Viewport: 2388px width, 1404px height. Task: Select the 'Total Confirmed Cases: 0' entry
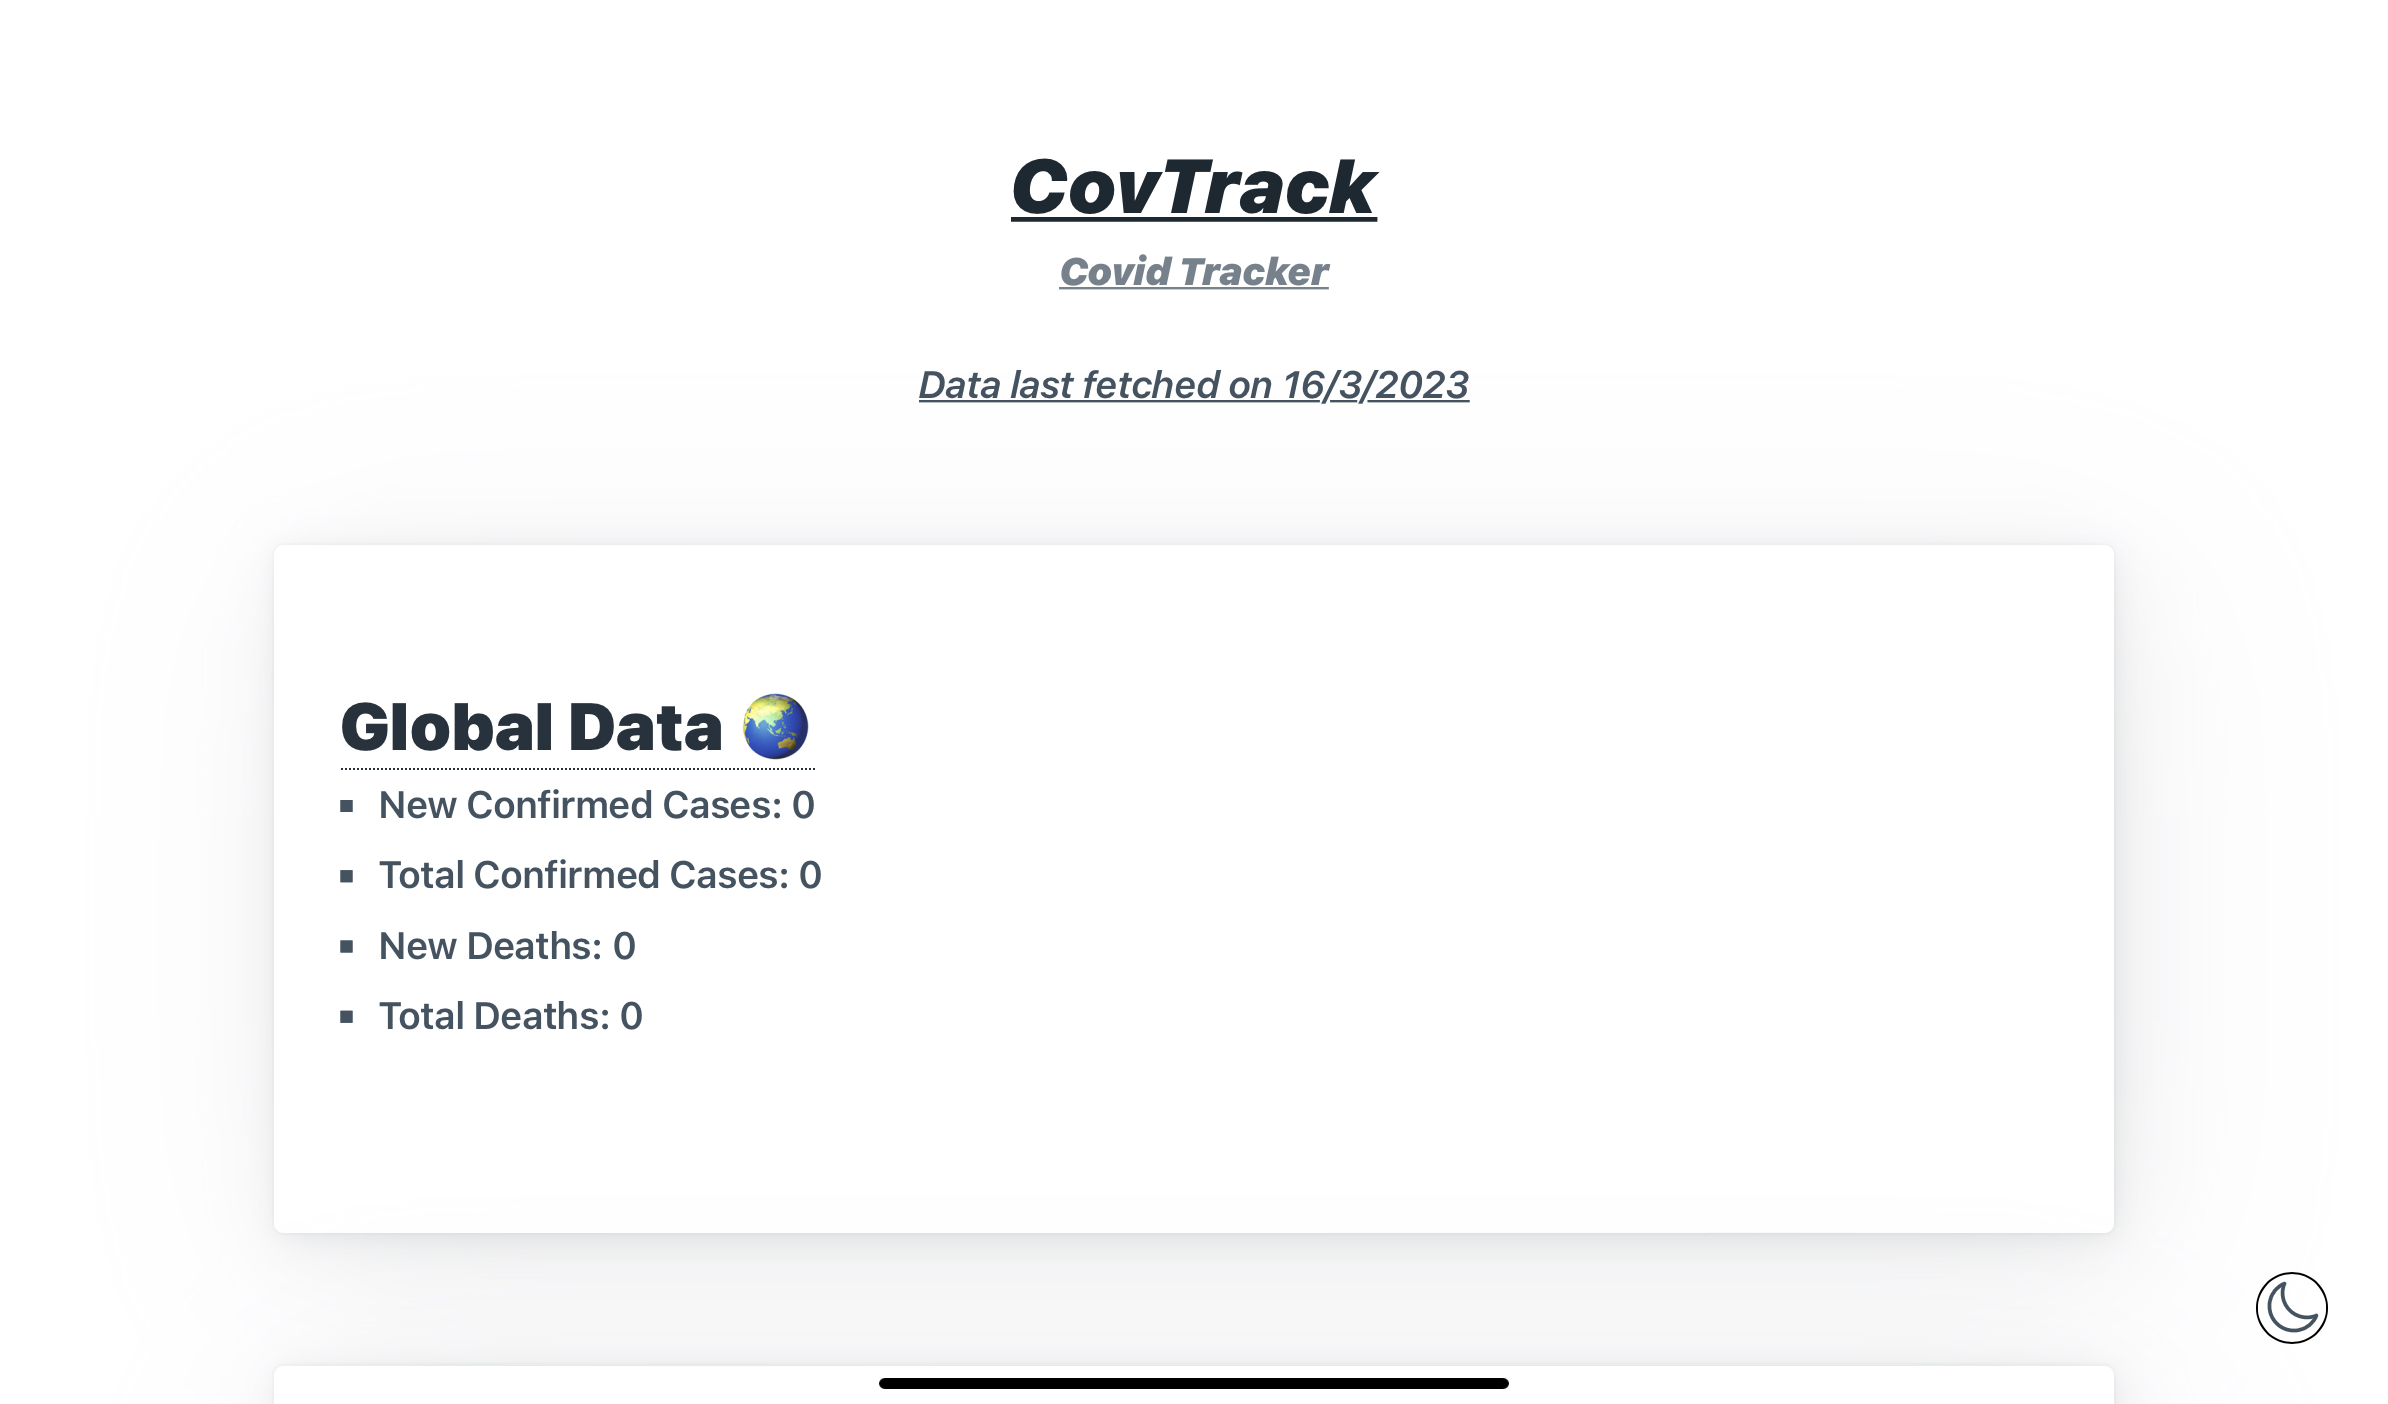[600, 875]
